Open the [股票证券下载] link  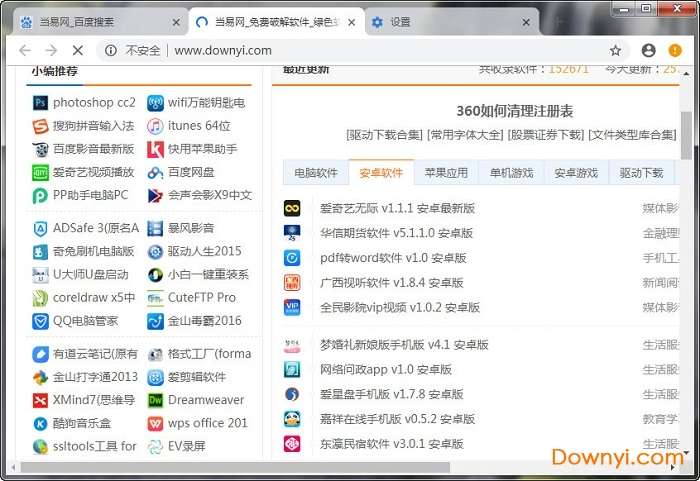click(x=546, y=135)
